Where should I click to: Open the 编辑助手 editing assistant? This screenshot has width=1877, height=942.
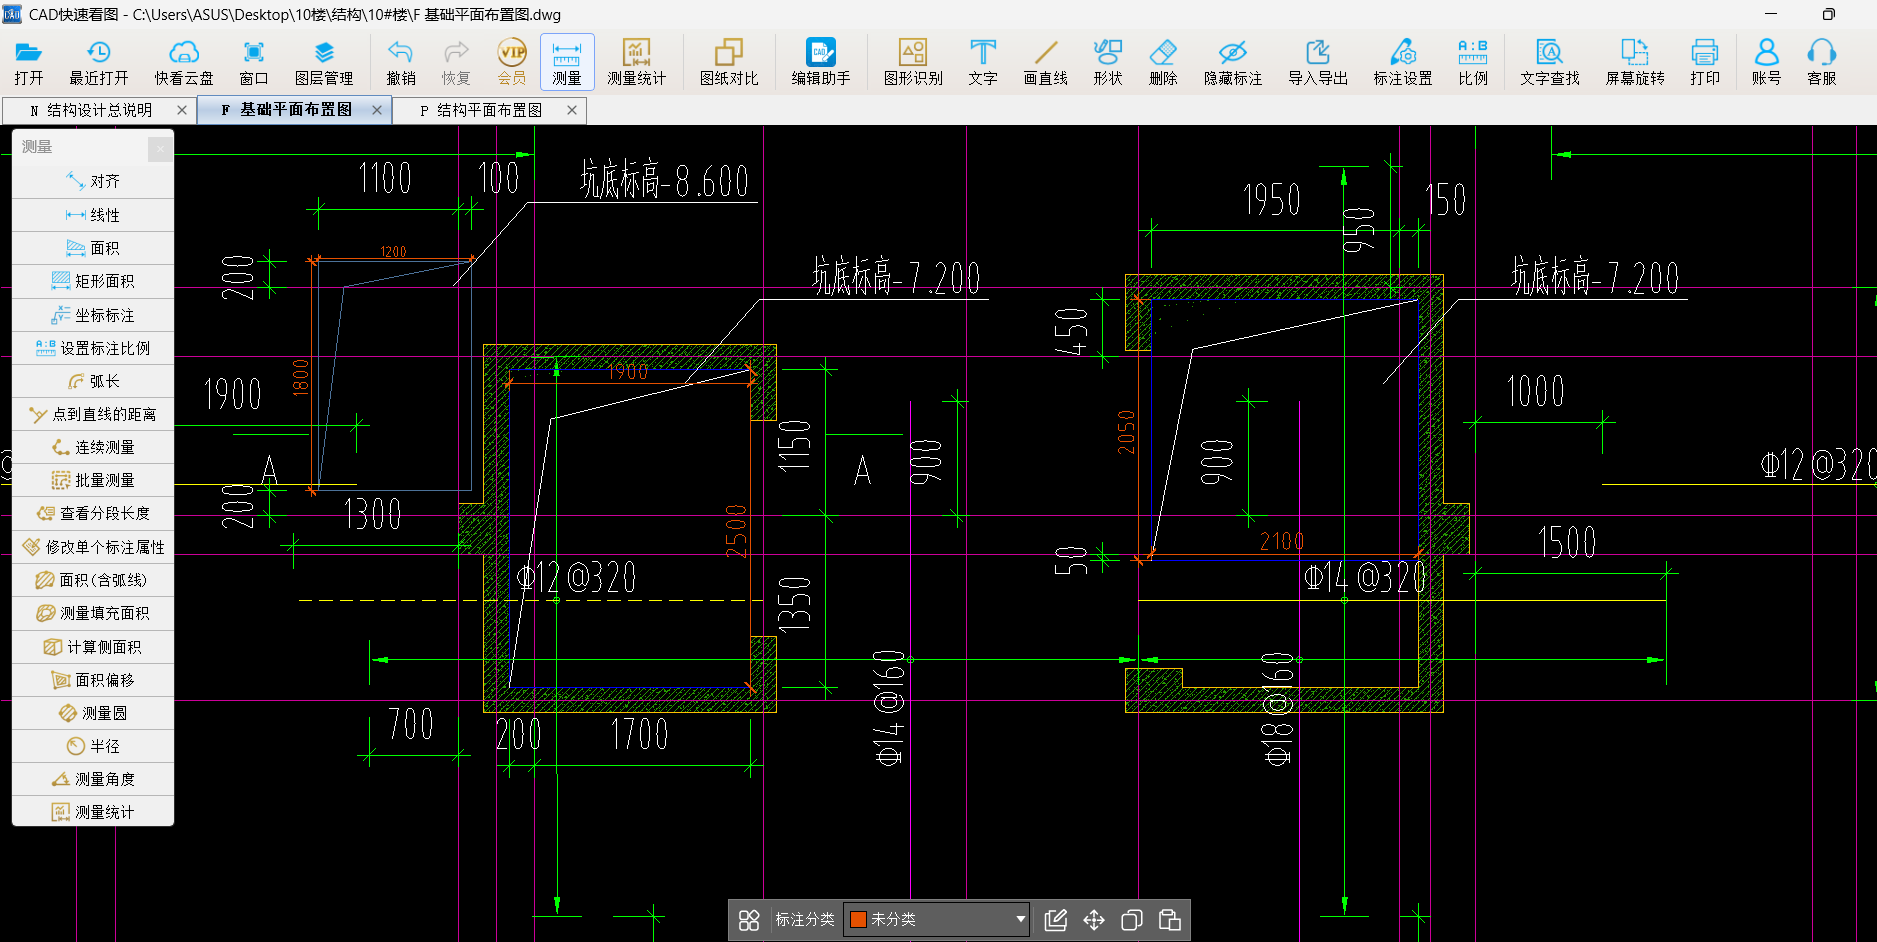(x=820, y=62)
